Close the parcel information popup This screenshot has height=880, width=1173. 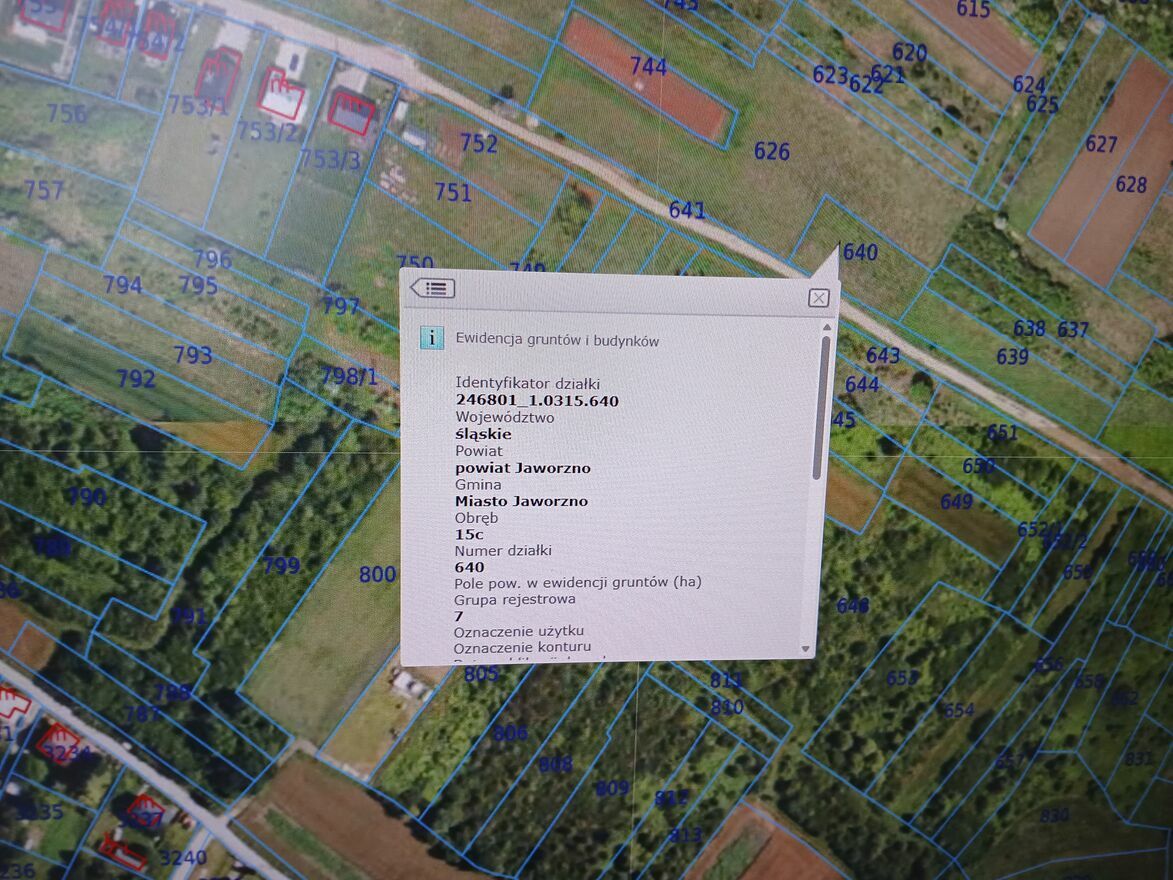coord(818,297)
